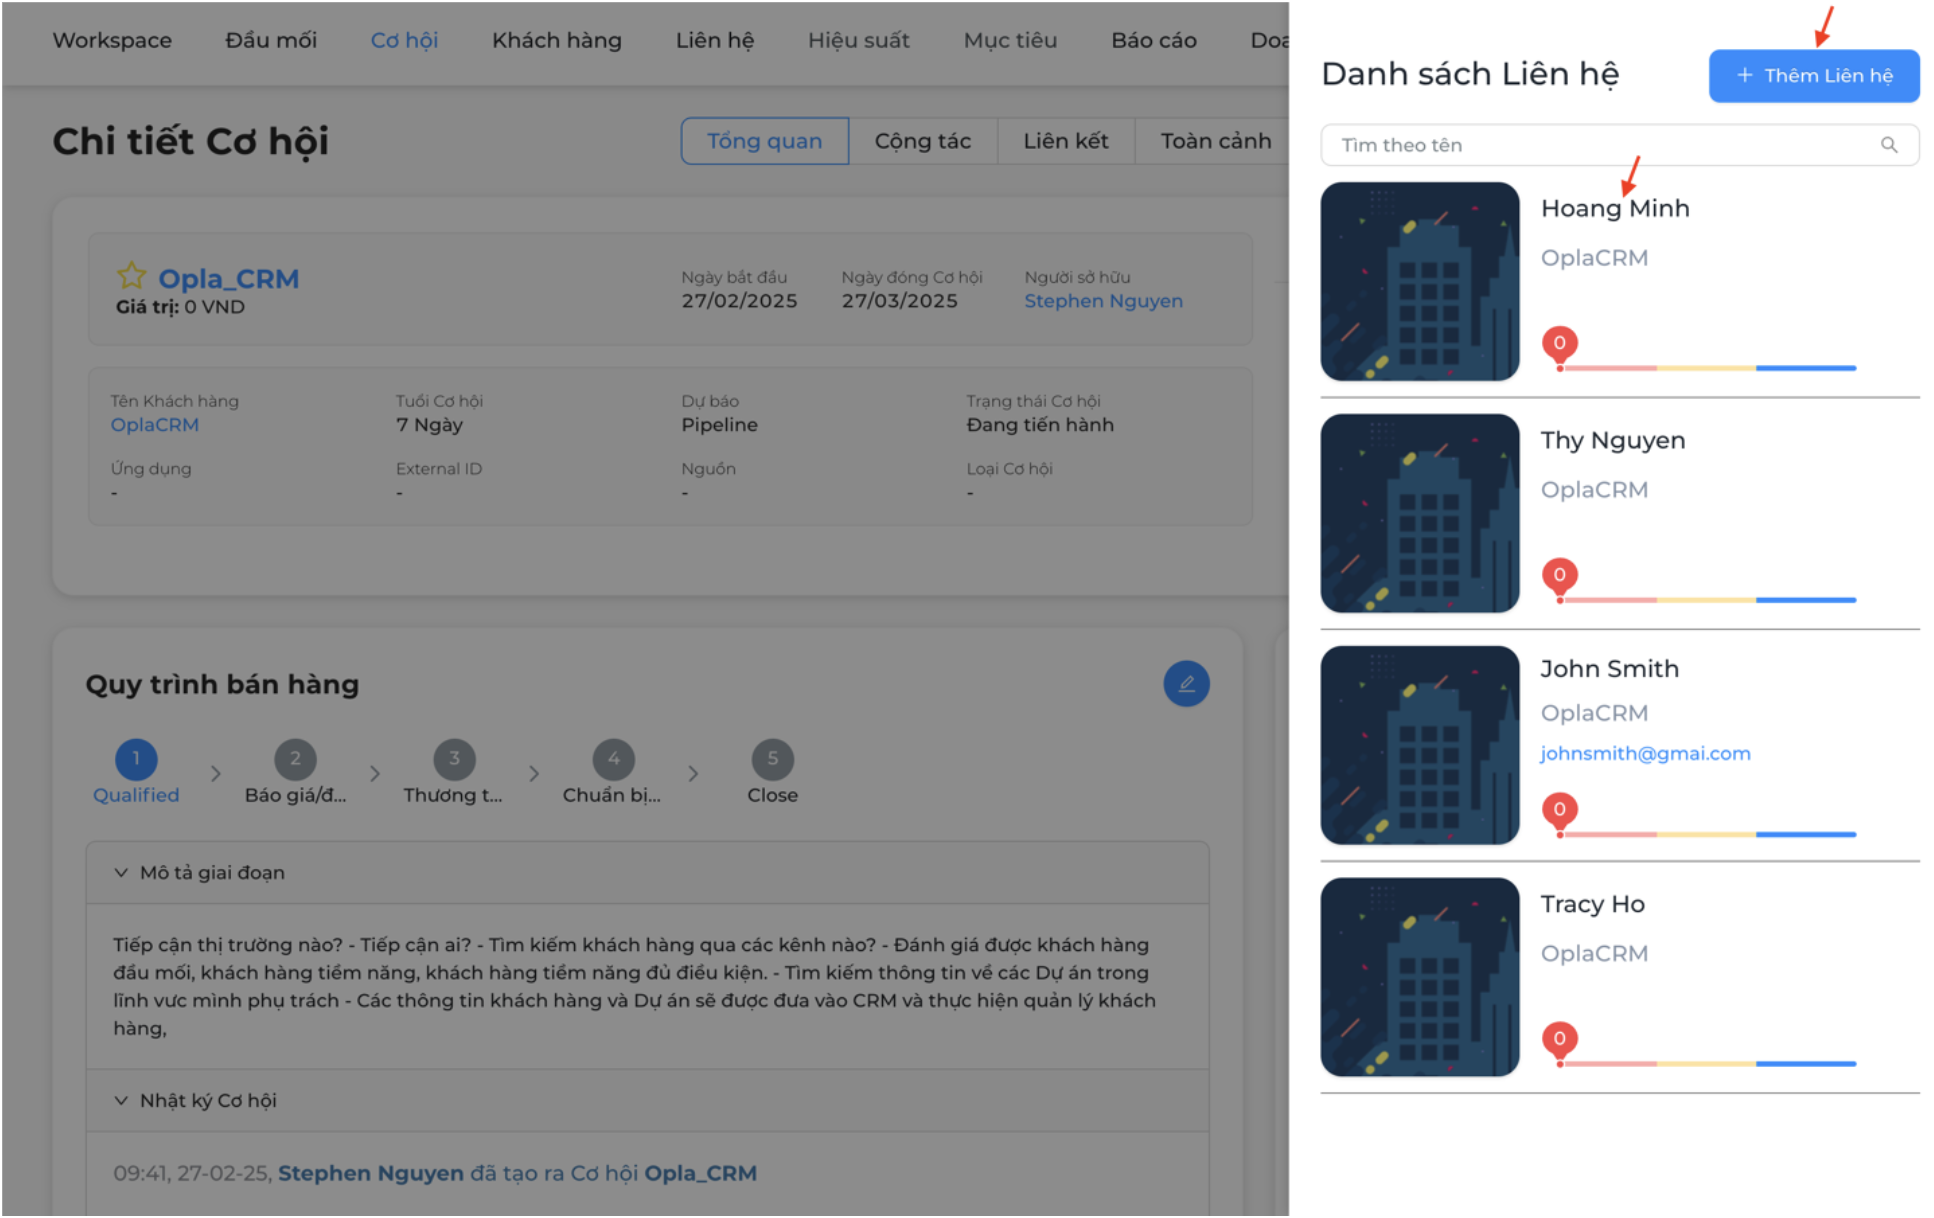The width and height of the screenshot is (1934, 1218).
Task: Click Stephen Nguyen in the opportunity log
Action: (x=371, y=1173)
